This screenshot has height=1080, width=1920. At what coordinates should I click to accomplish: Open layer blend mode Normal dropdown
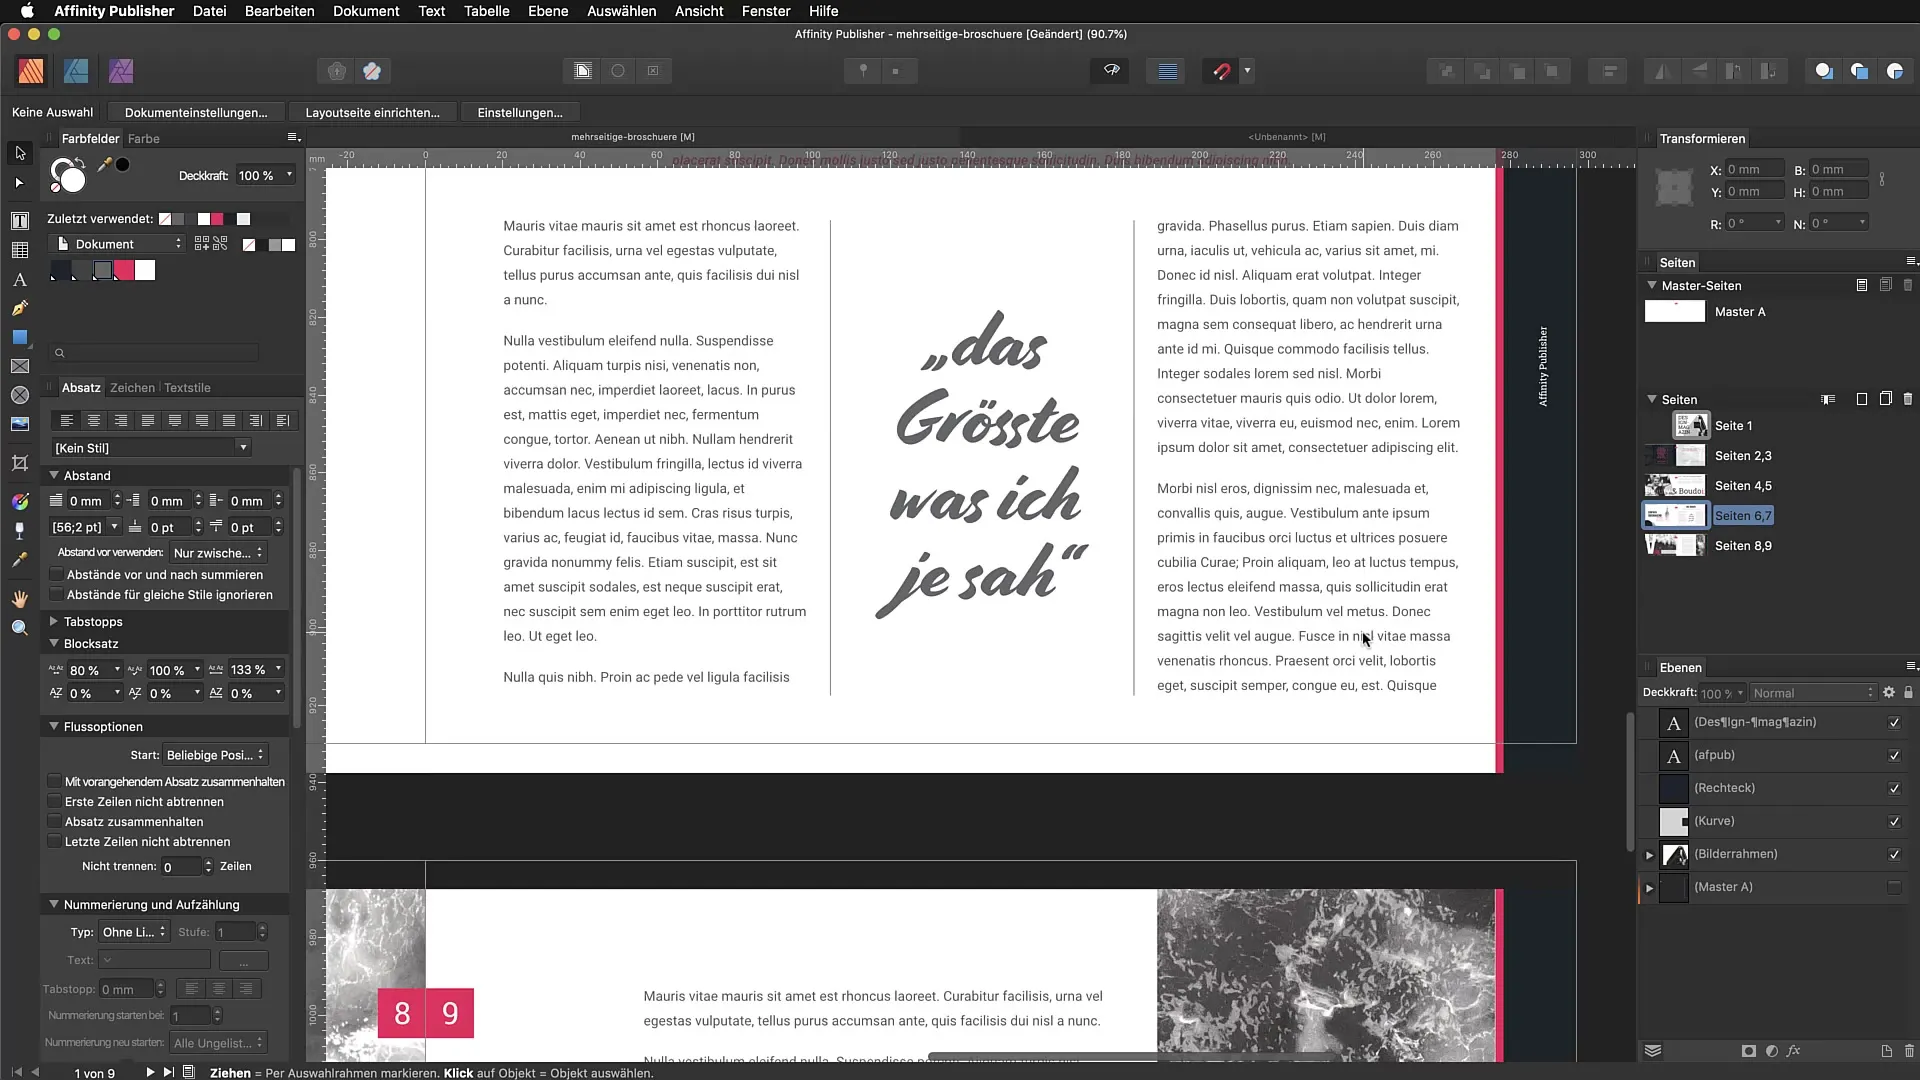(1812, 693)
